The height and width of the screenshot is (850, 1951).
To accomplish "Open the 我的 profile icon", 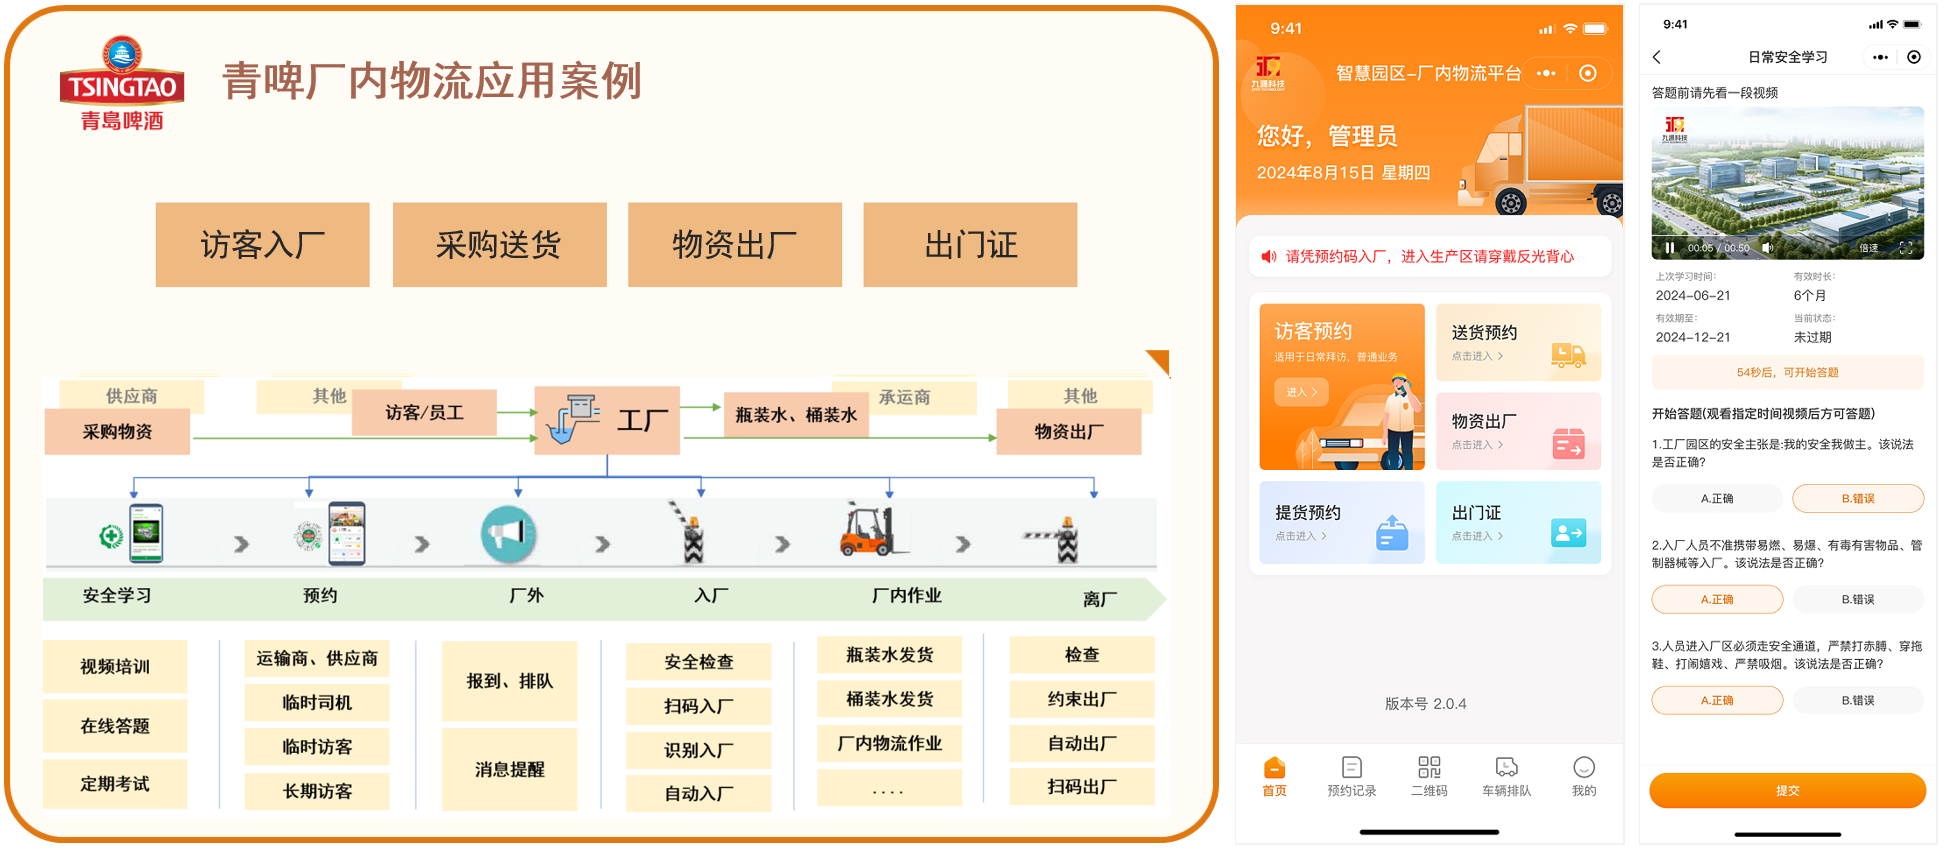I will 1584,768.
